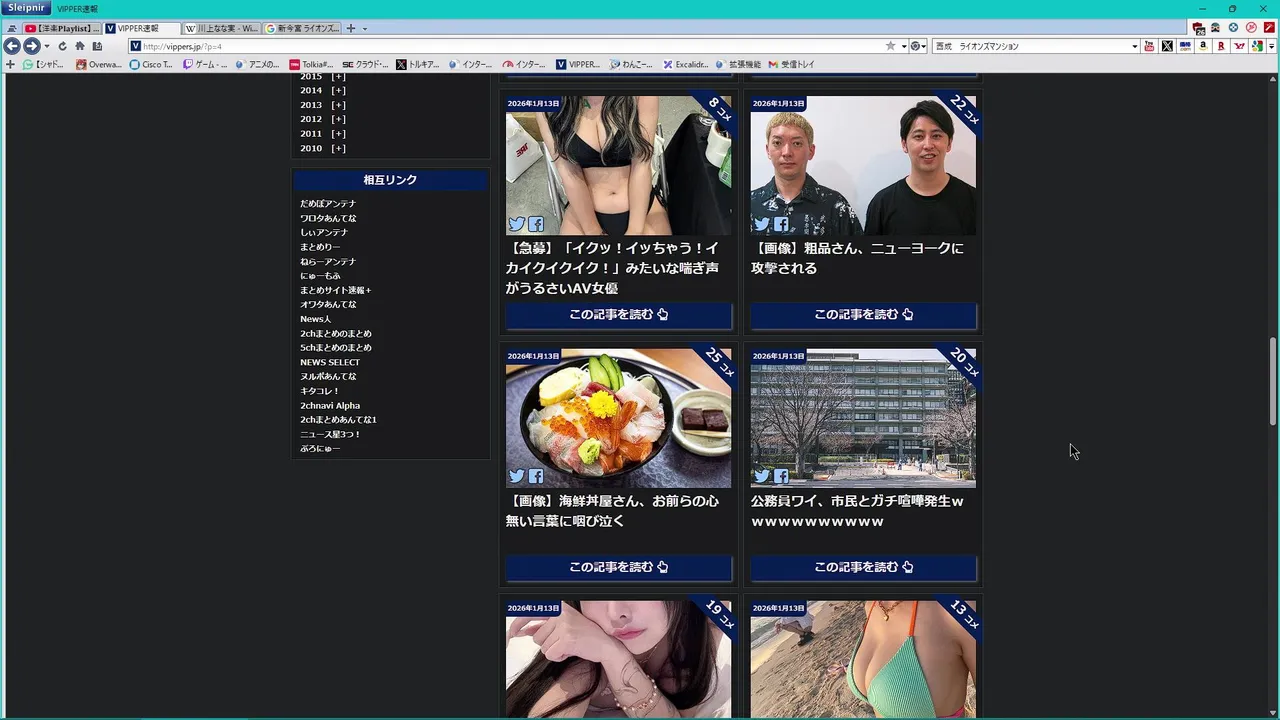This screenshot has width=1280, height=720.
Task: Open the search engine selector dropdown
Action: tap(917, 46)
